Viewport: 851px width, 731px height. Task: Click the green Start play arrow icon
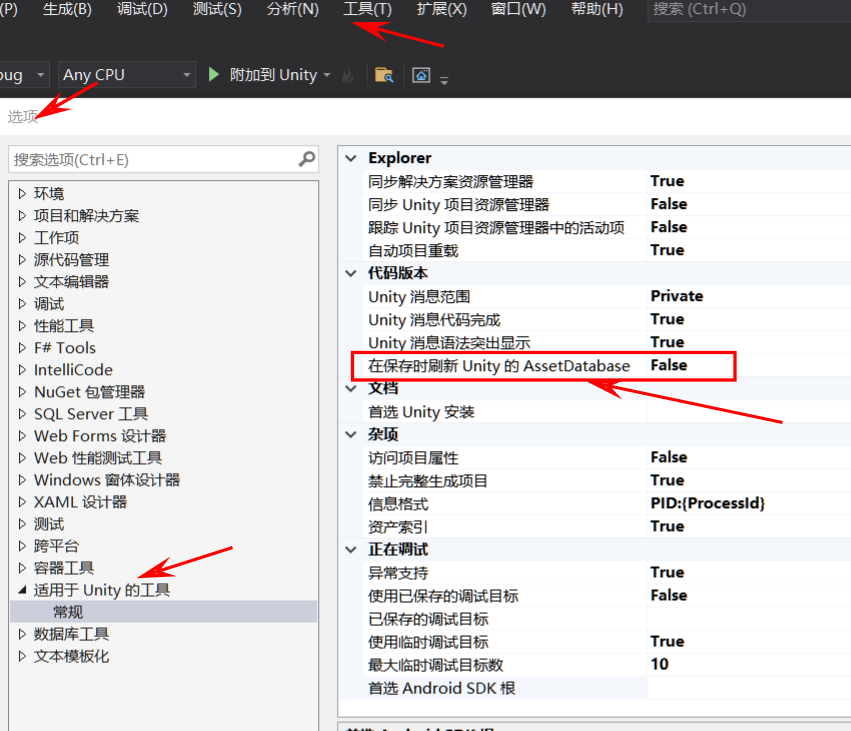pos(213,74)
